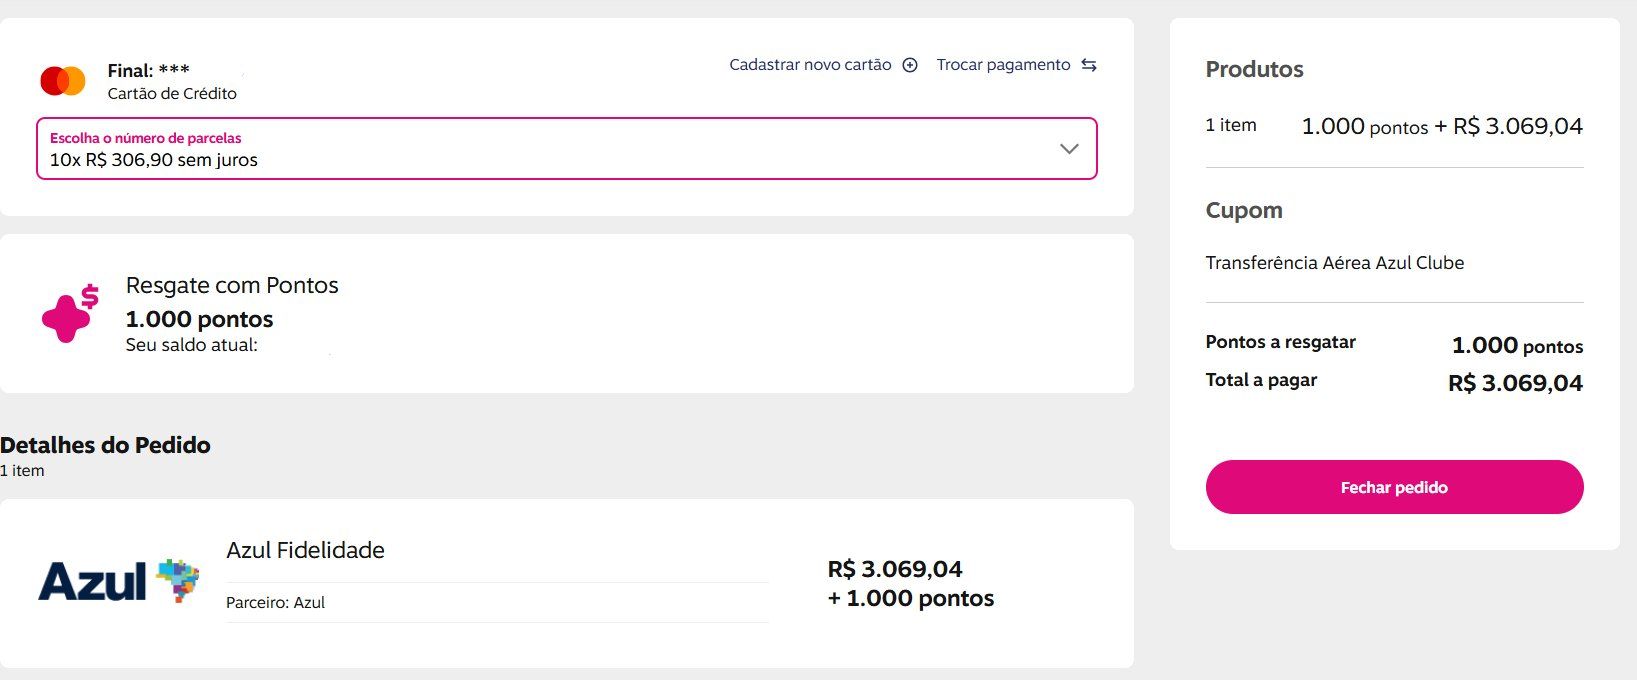Click the Parceiro: Azul text
The width and height of the screenshot is (1637, 680).
coord(275,603)
